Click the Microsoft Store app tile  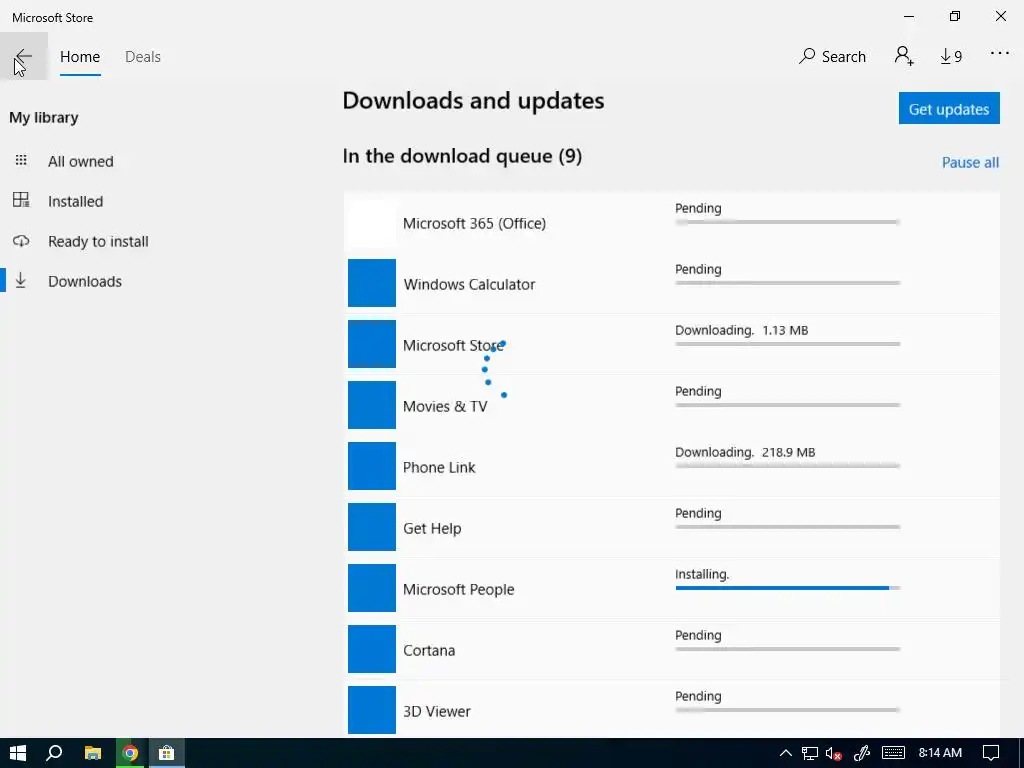coord(372,344)
